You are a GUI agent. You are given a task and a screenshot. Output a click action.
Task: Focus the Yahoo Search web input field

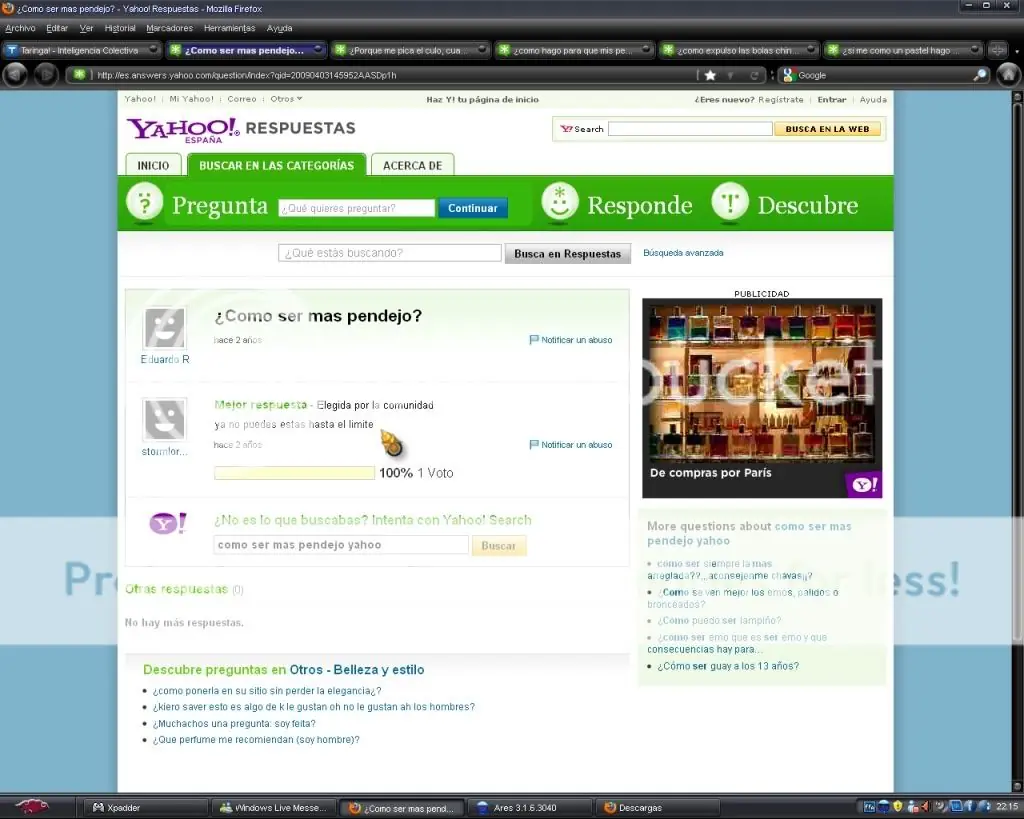[690, 129]
